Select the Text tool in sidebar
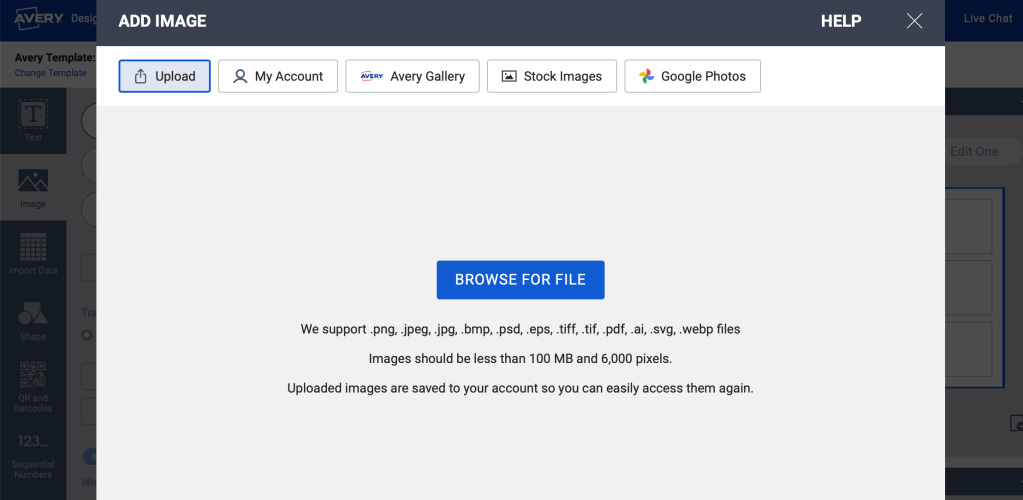Image resolution: width=1023 pixels, height=500 pixels. click(33, 120)
